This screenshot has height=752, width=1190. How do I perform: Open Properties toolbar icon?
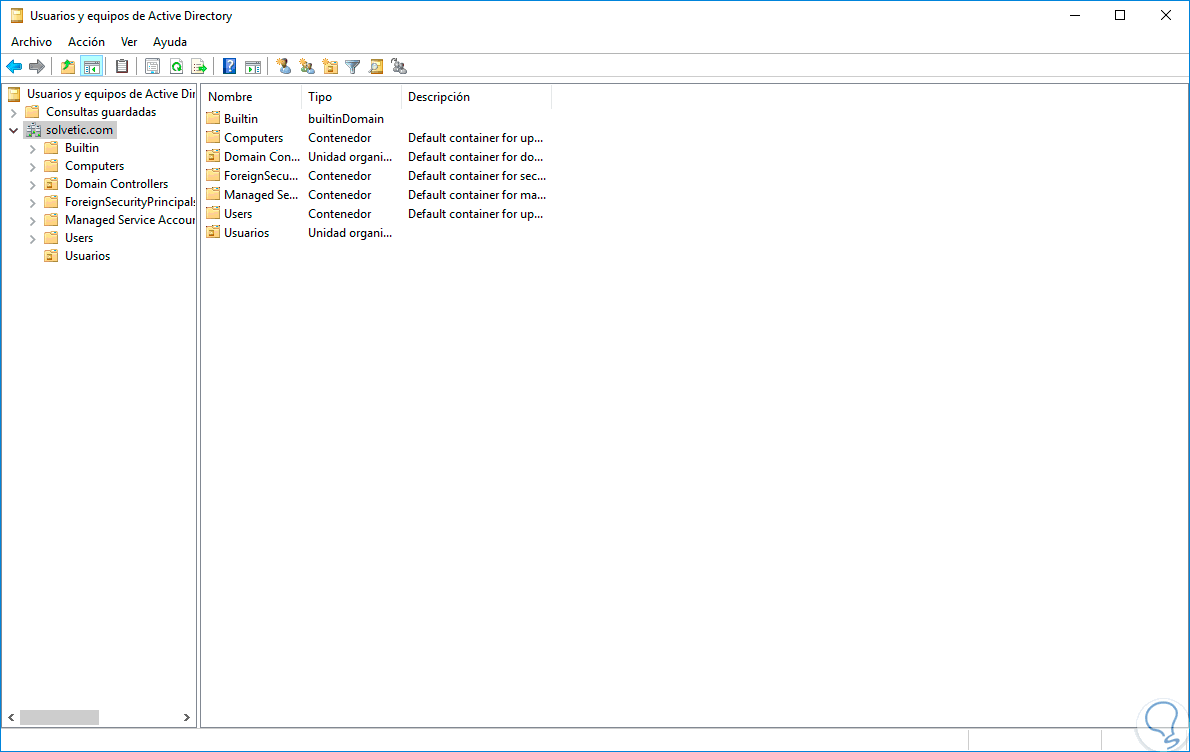153,67
